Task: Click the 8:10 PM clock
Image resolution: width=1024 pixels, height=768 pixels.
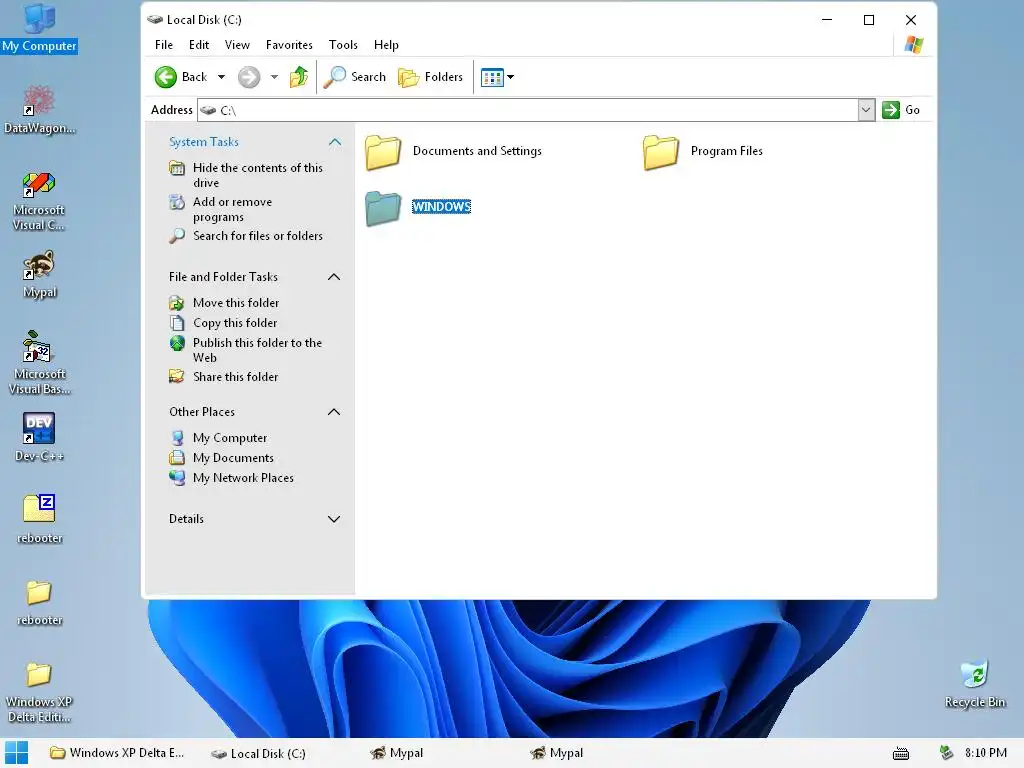Action: pos(985,753)
